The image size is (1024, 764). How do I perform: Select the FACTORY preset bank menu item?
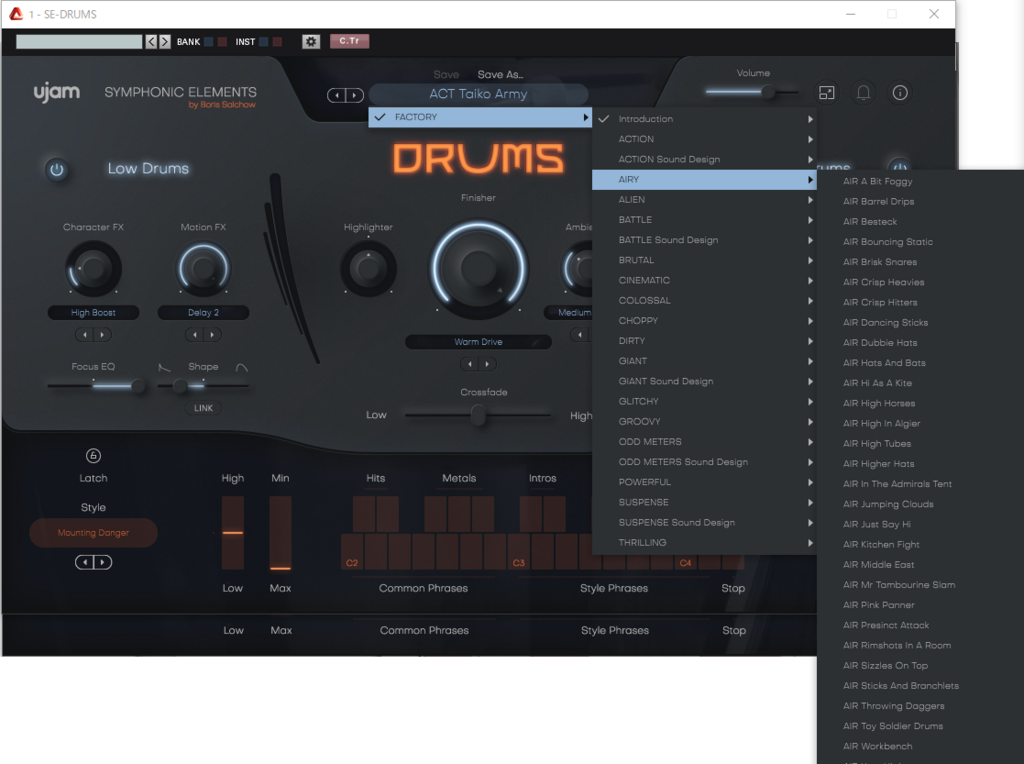480,117
